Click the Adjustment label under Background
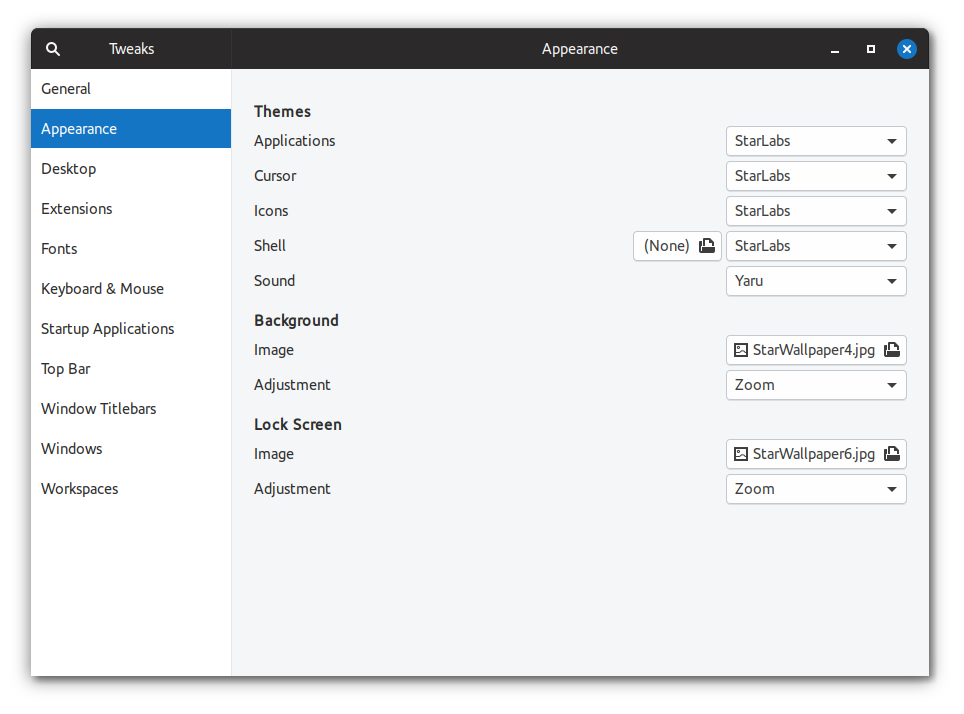Viewport: 964px width, 714px height. (292, 386)
